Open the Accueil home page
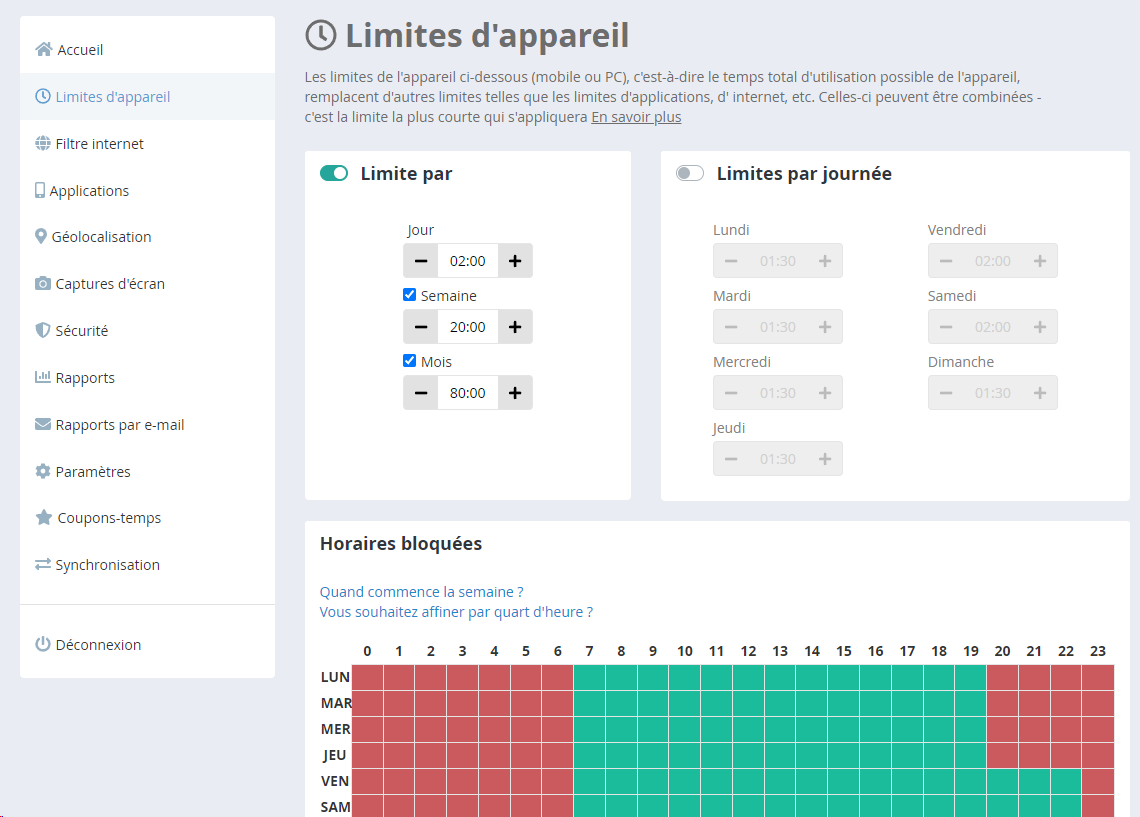The image size is (1140, 817). pyautogui.click(x=71, y=49)
